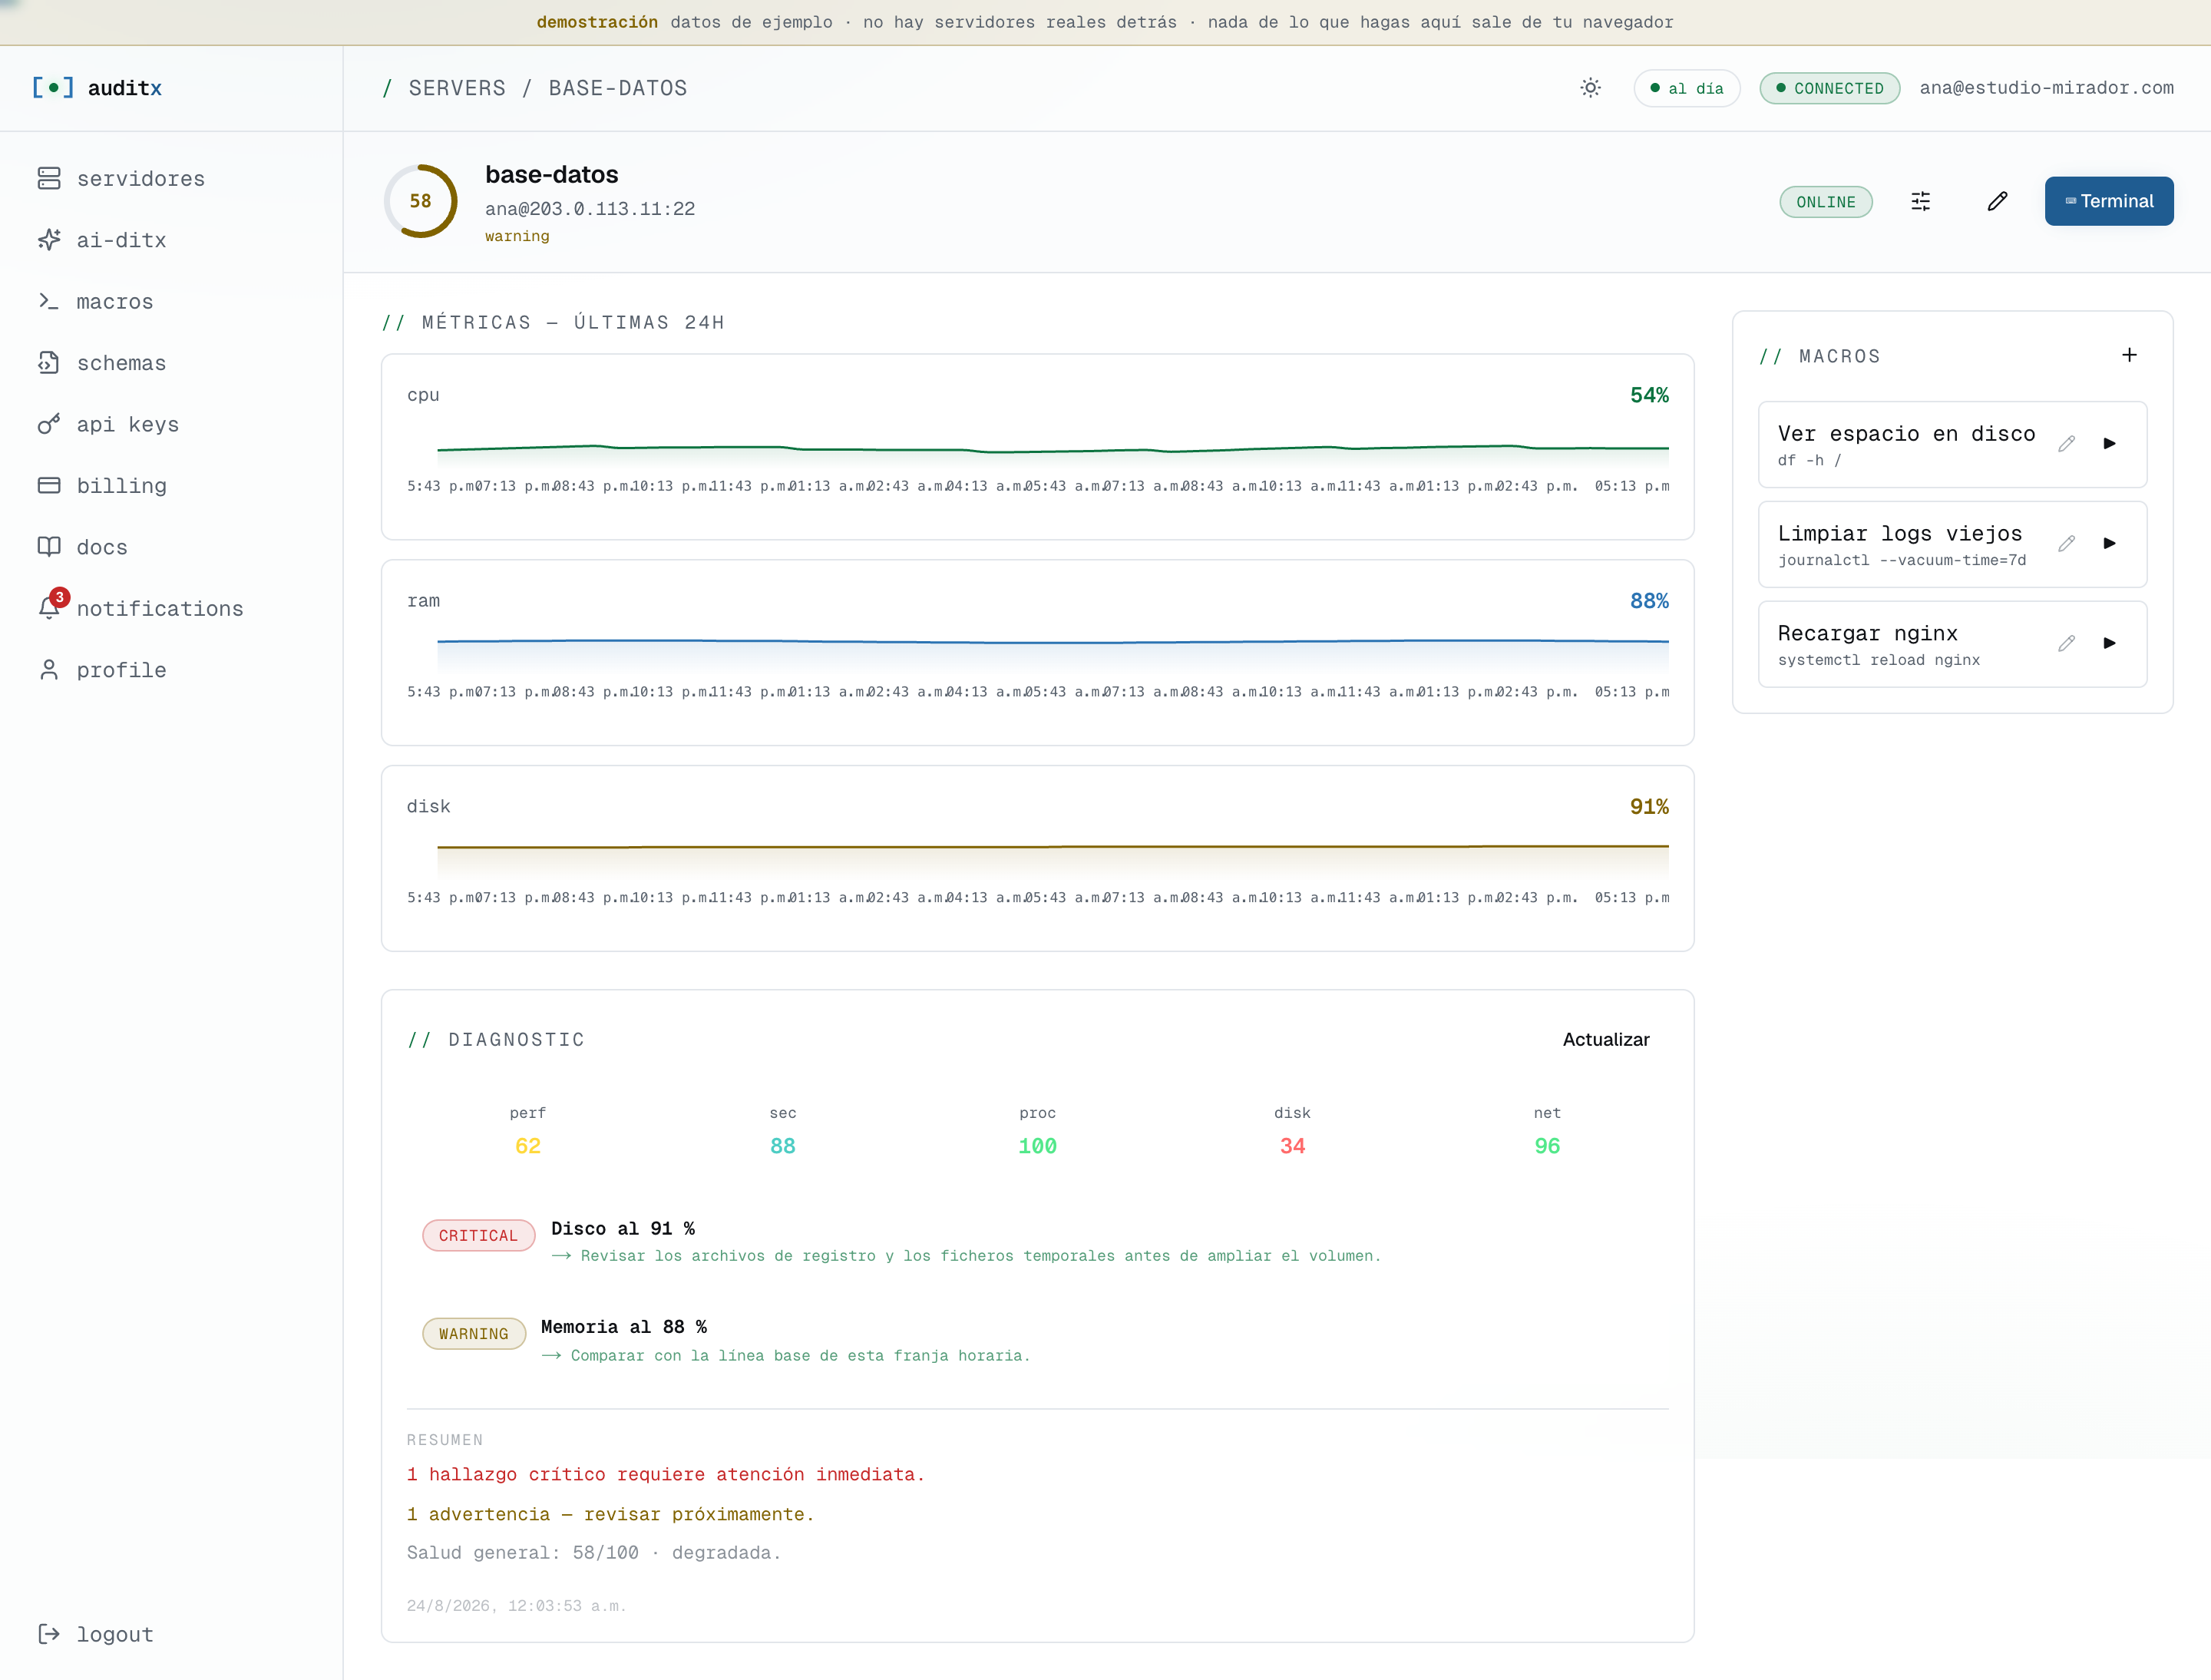
Task: Run the 'Ver espacio en disco' macro
Action: [x=2109, y=444]
